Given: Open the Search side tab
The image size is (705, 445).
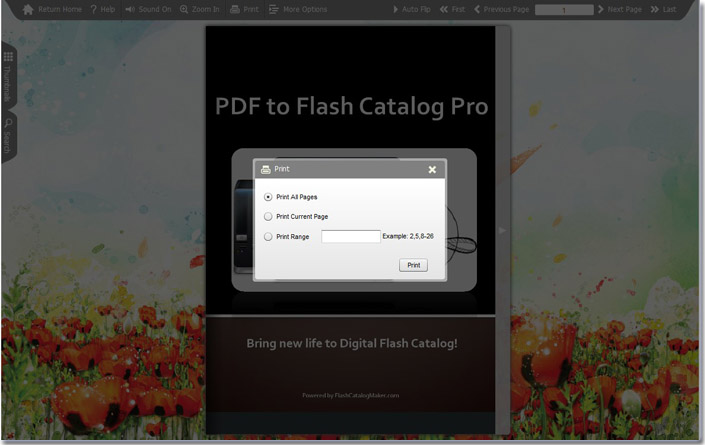Looking at the screenshot, I should point(8,136).
